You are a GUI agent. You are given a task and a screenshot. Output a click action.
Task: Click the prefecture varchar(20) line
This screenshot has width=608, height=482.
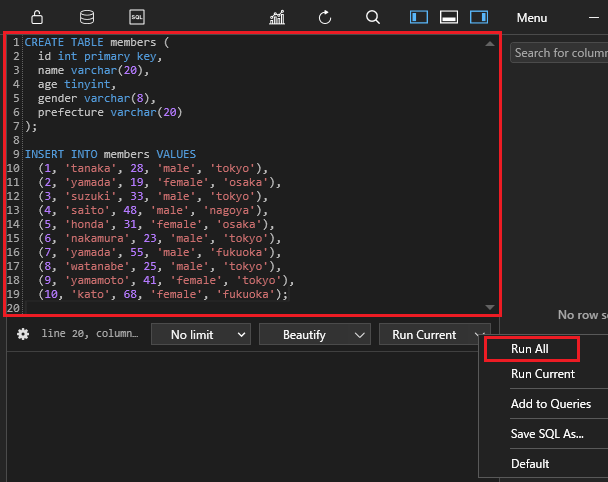click(x=110, y=112)
